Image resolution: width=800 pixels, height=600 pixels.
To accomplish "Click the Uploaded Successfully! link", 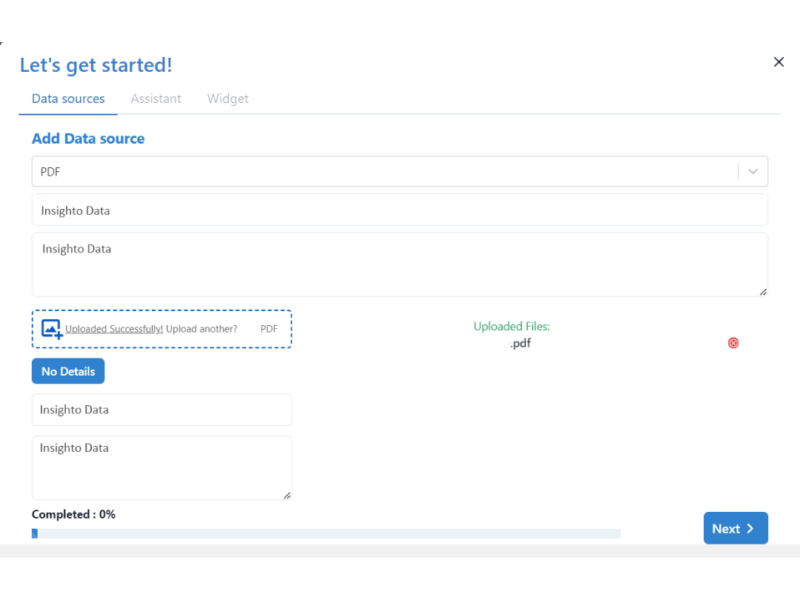I will point(114,329).
